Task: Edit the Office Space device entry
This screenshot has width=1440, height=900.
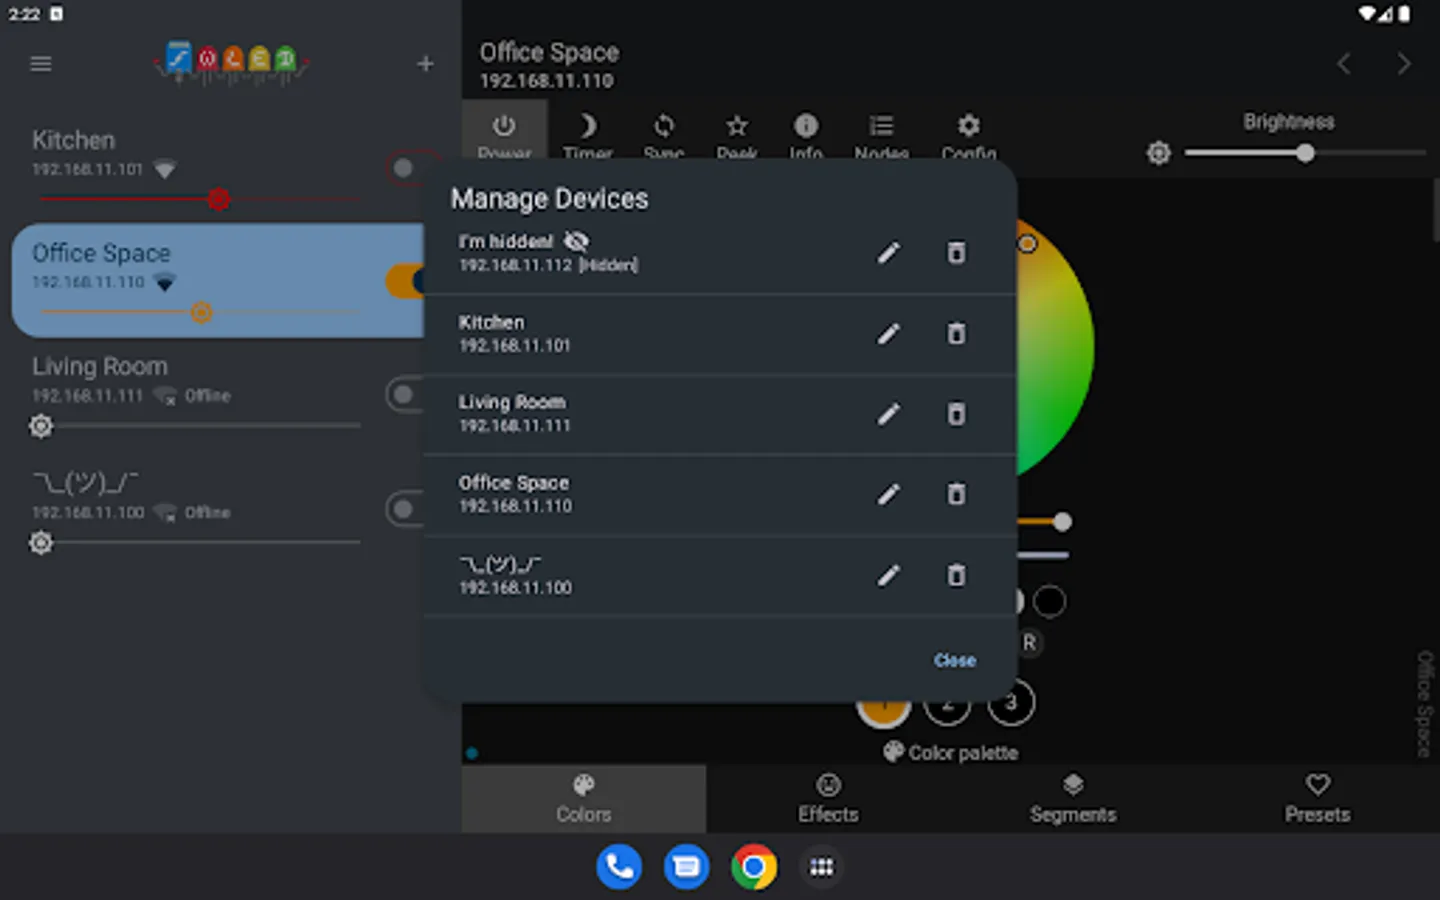Action: 888,494
